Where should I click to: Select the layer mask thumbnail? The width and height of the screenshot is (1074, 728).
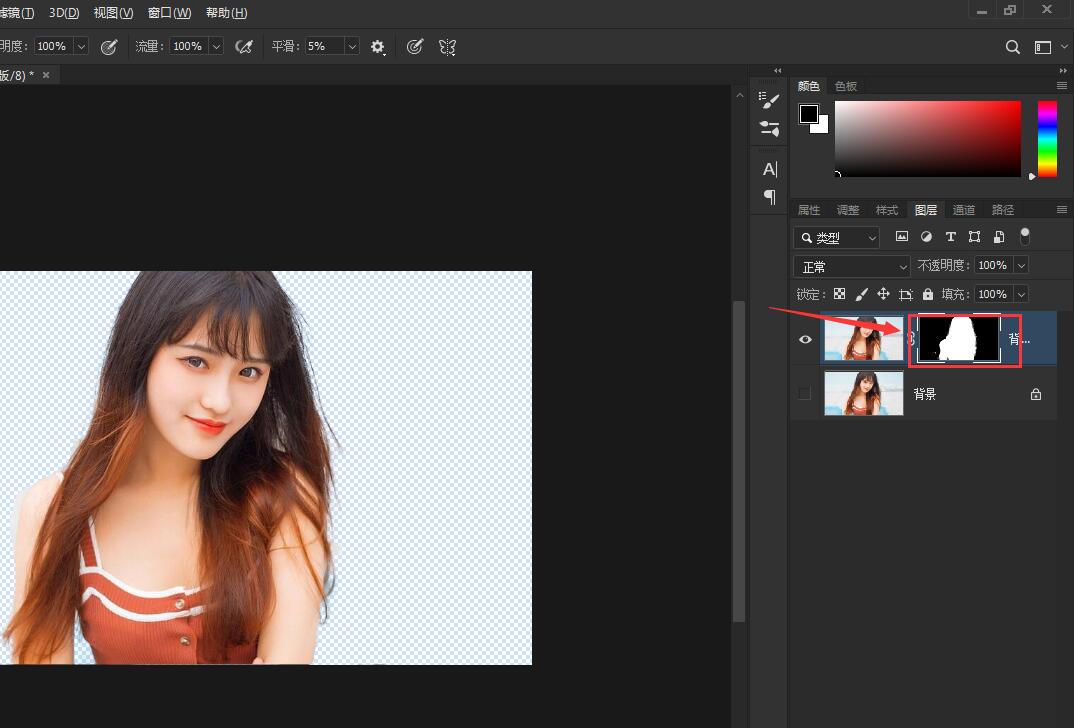959,340
